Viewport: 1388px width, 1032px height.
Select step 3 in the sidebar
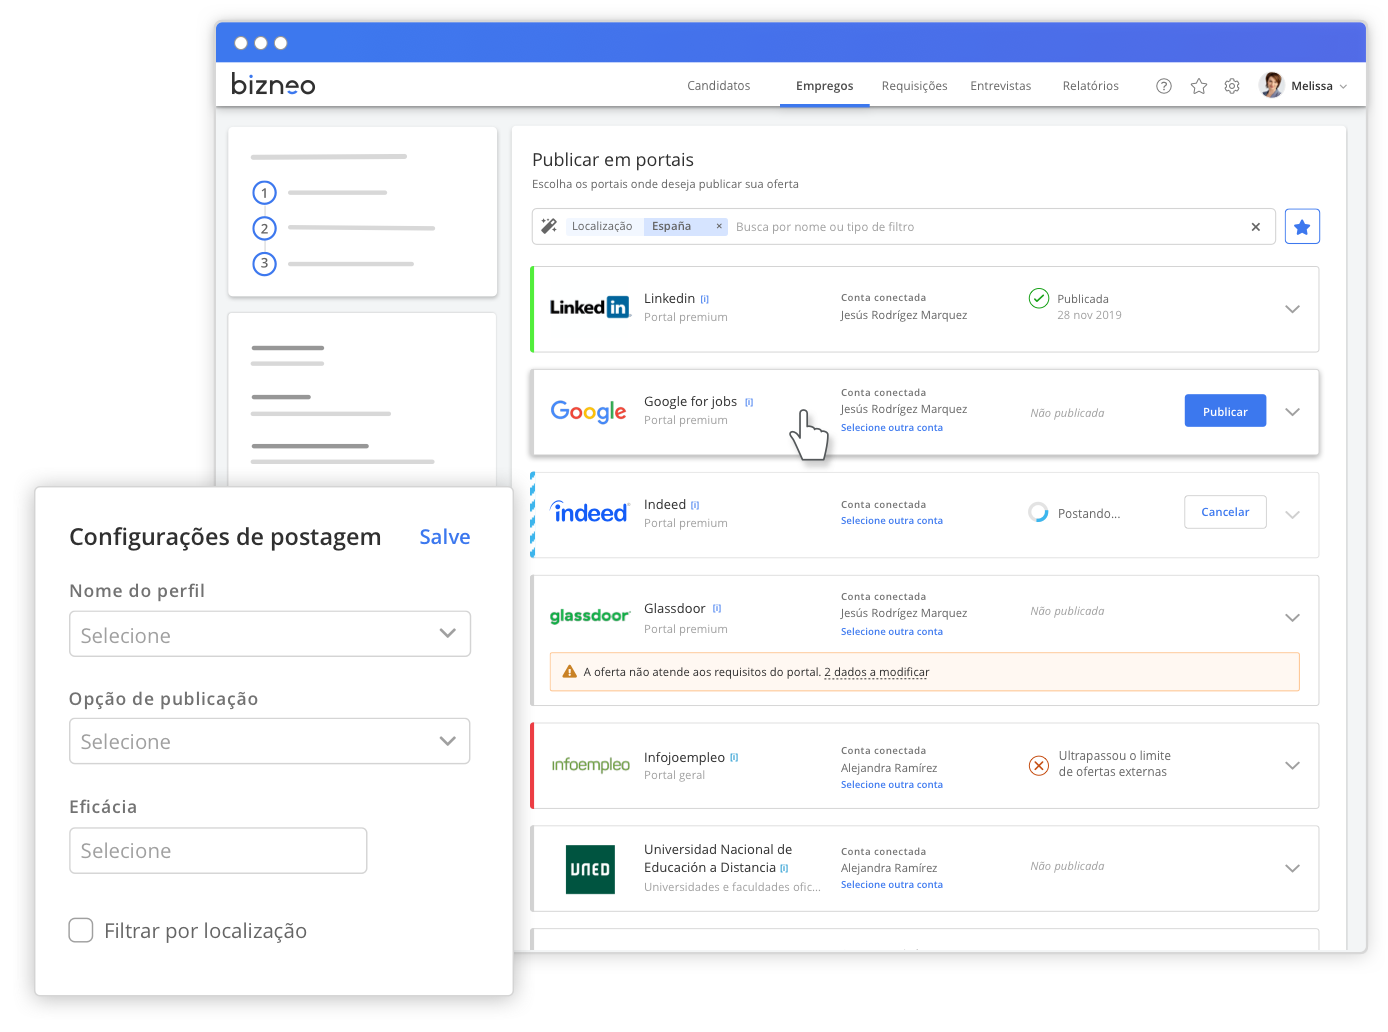[264, 264]
